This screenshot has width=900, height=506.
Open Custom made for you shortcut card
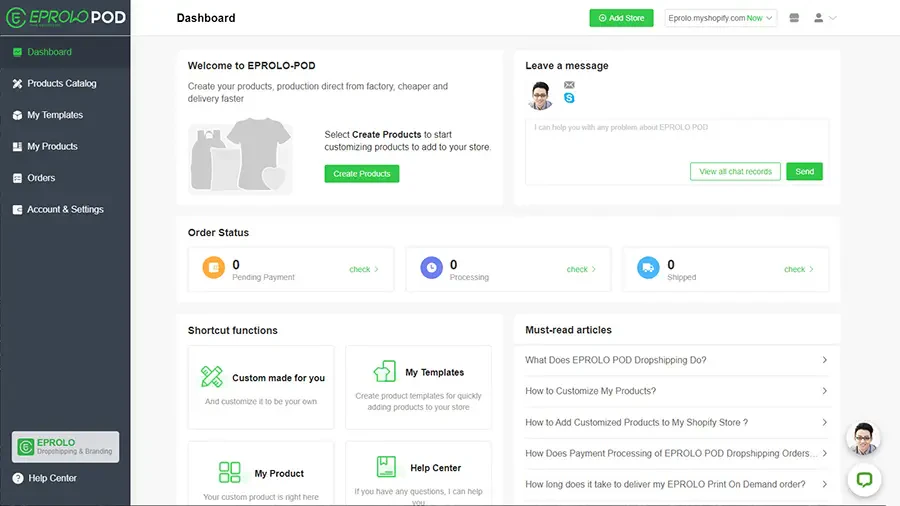click(x=261, y=387)
